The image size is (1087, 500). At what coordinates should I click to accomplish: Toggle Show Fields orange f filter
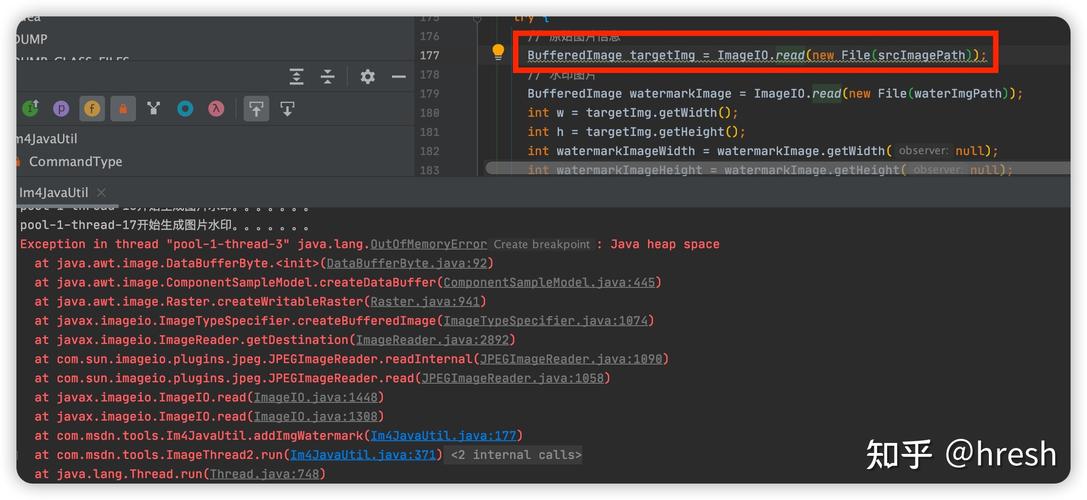tap(92, 109)
